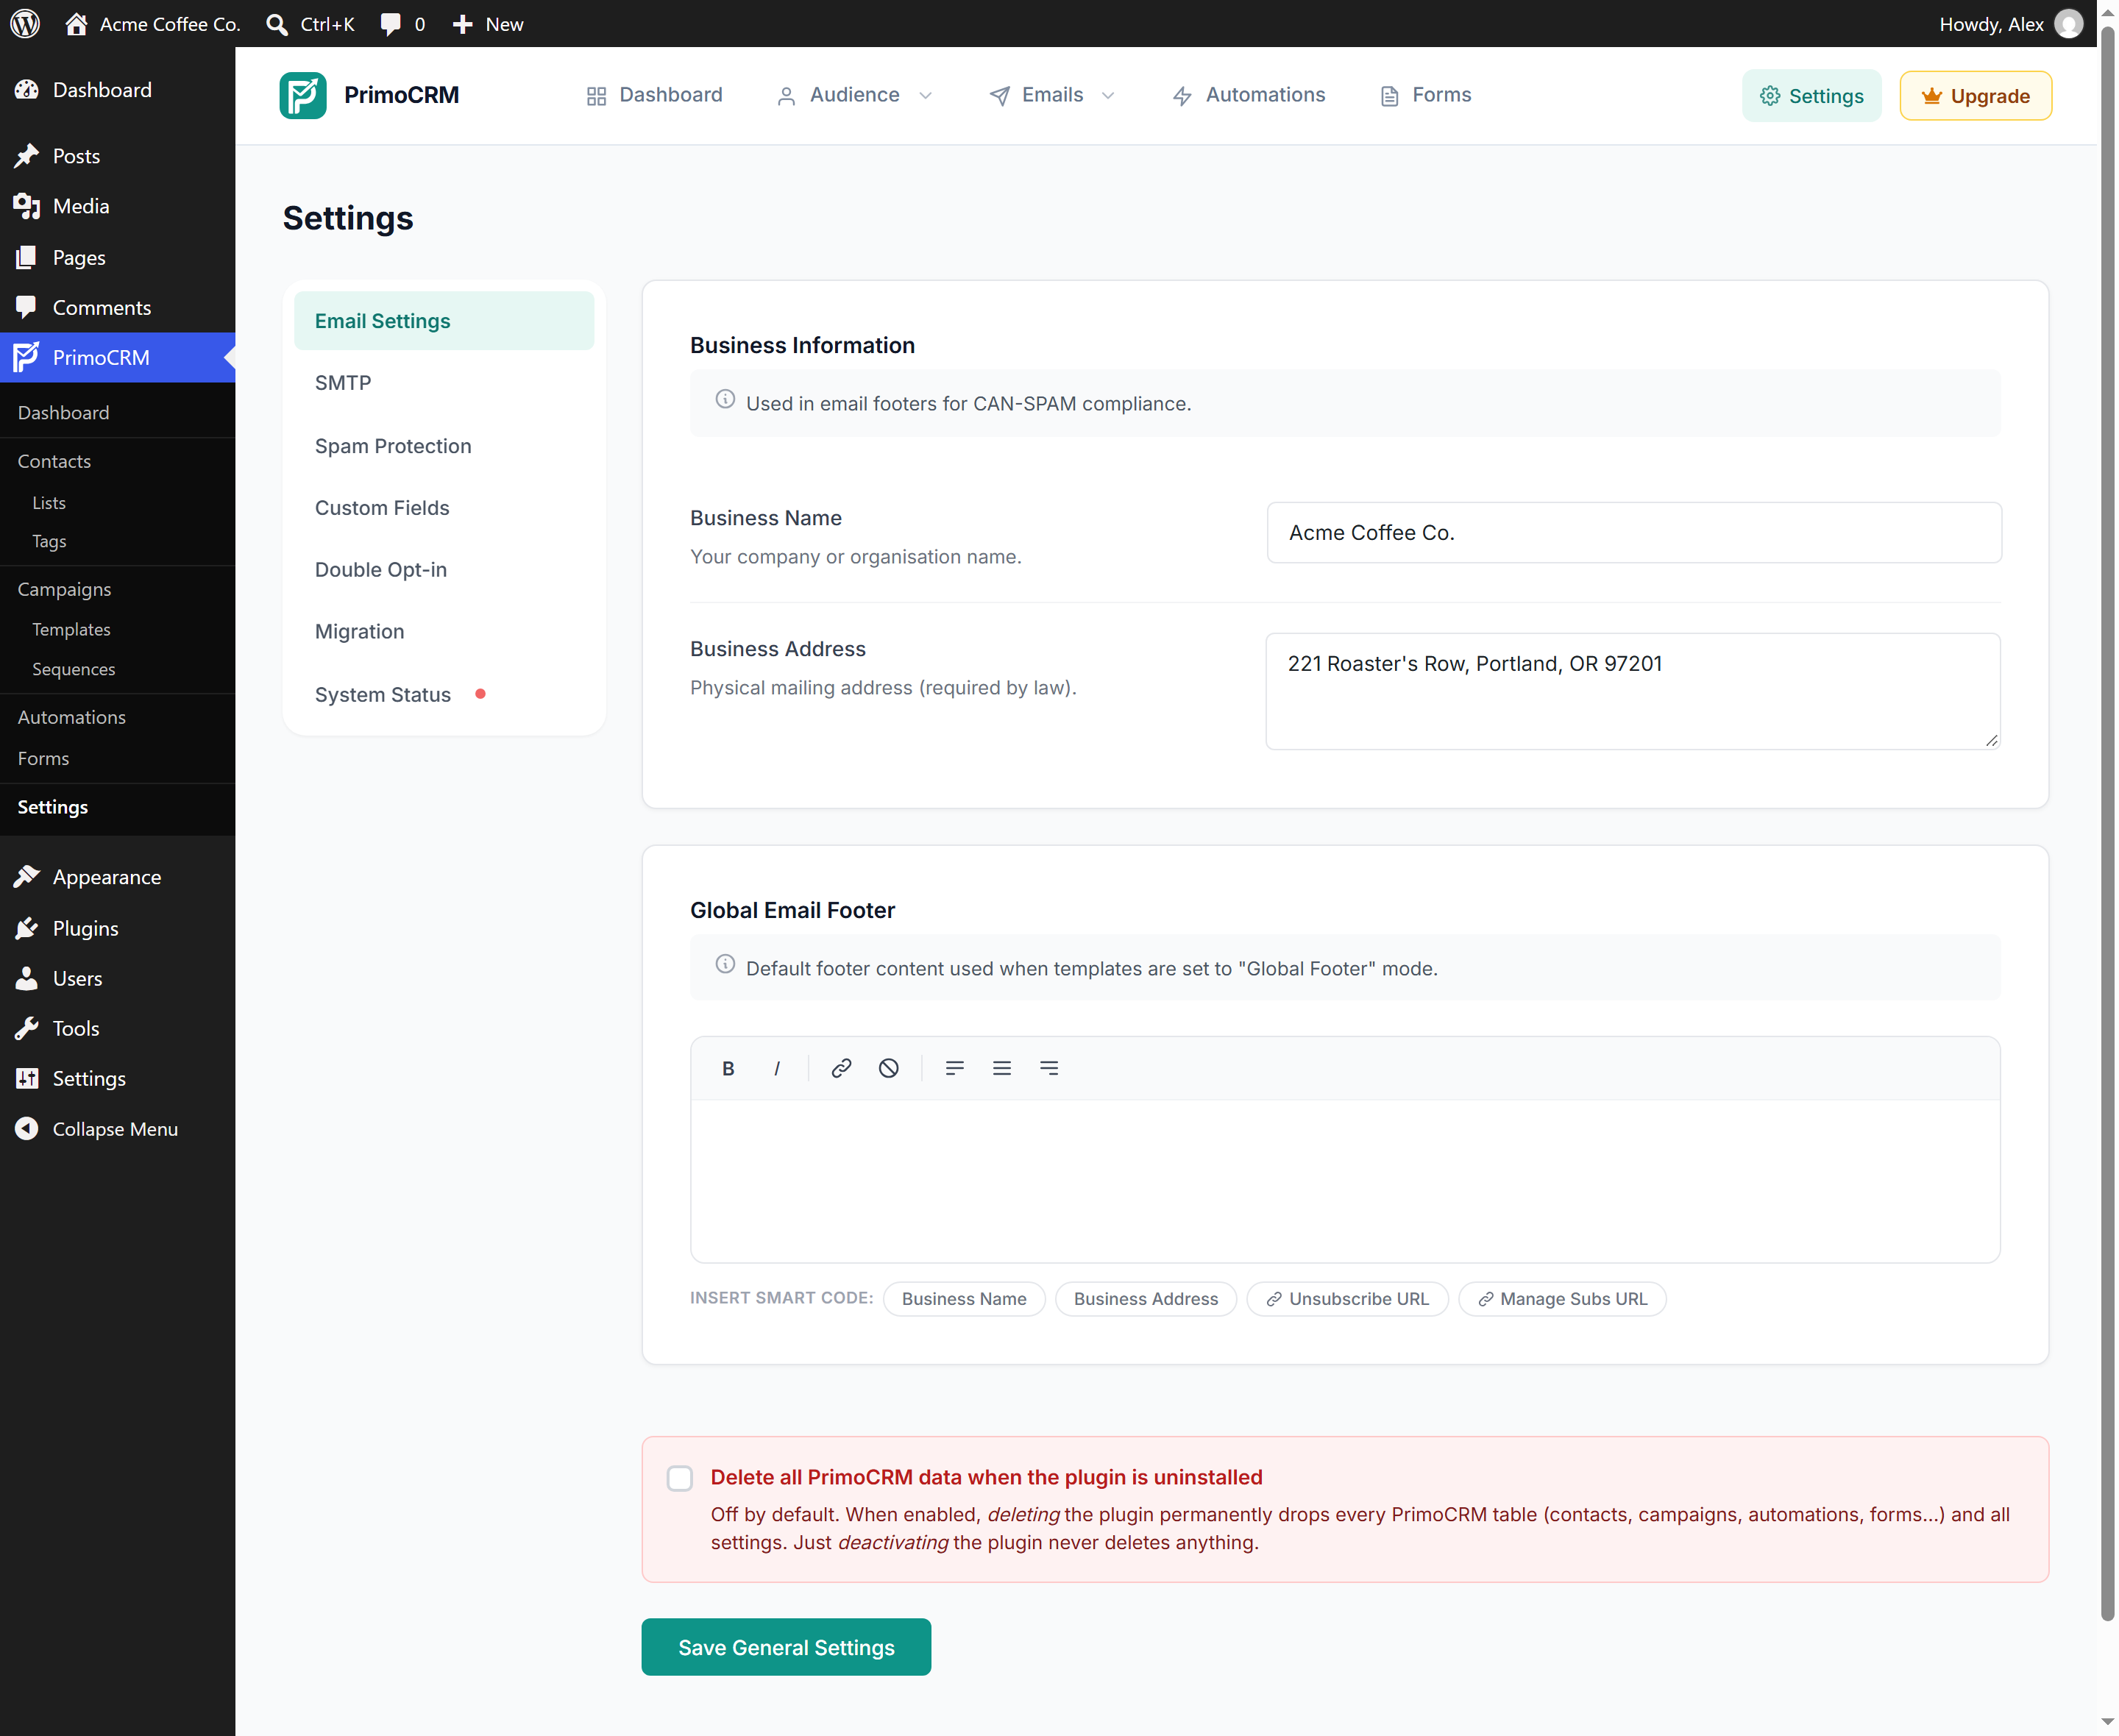2119x1736 pixels.
Task: Open Acme Coffee Co. home icon
Action: [76, 24]
